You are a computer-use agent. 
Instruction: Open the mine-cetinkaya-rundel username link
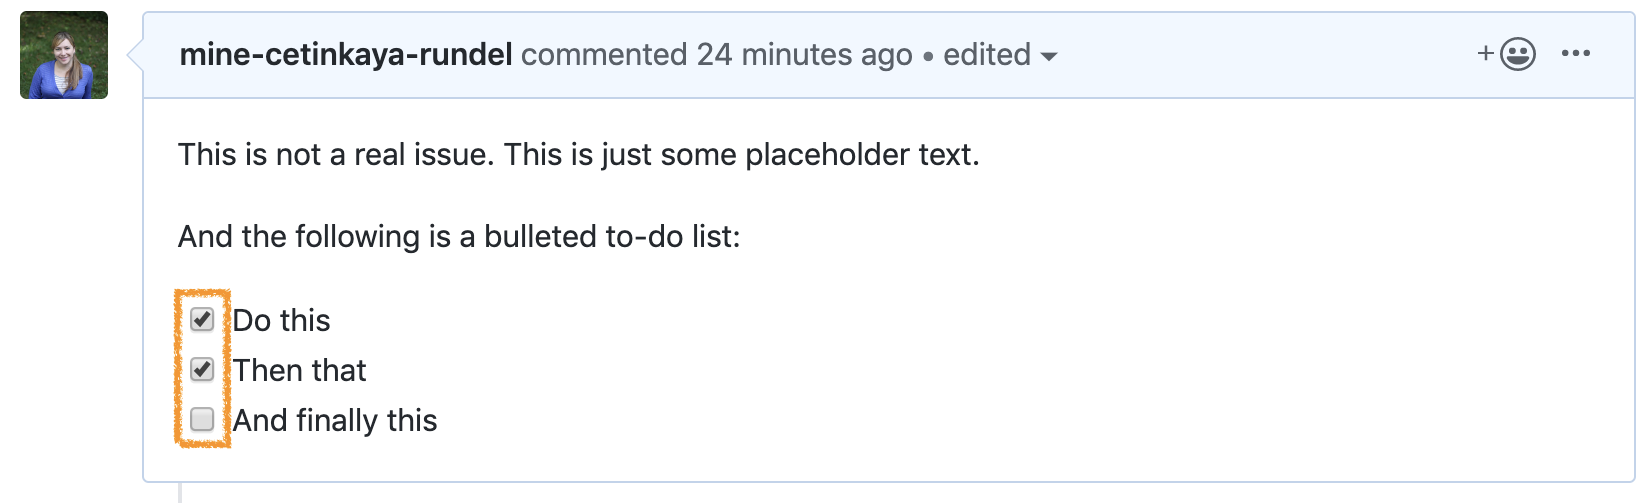(346, 55)
